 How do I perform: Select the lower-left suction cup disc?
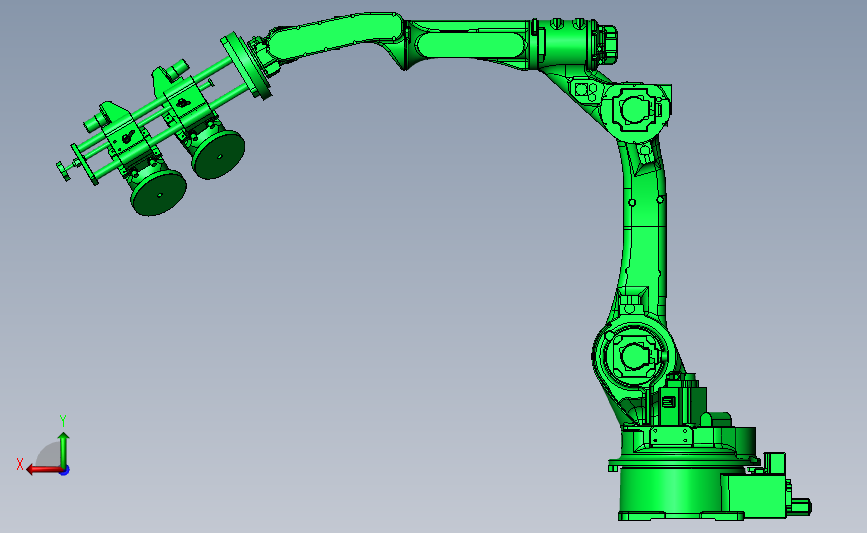(159, 193)
